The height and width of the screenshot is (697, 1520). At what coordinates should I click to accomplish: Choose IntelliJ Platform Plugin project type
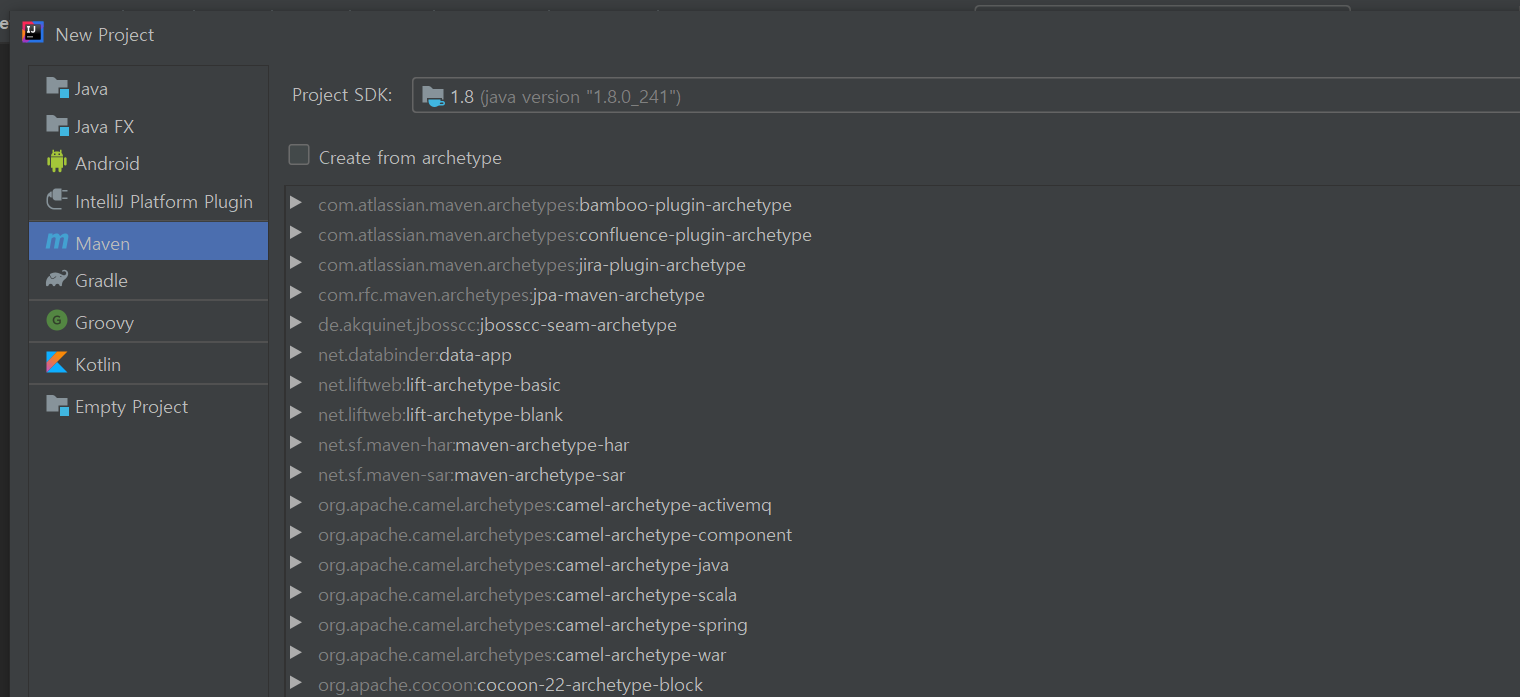149,201
